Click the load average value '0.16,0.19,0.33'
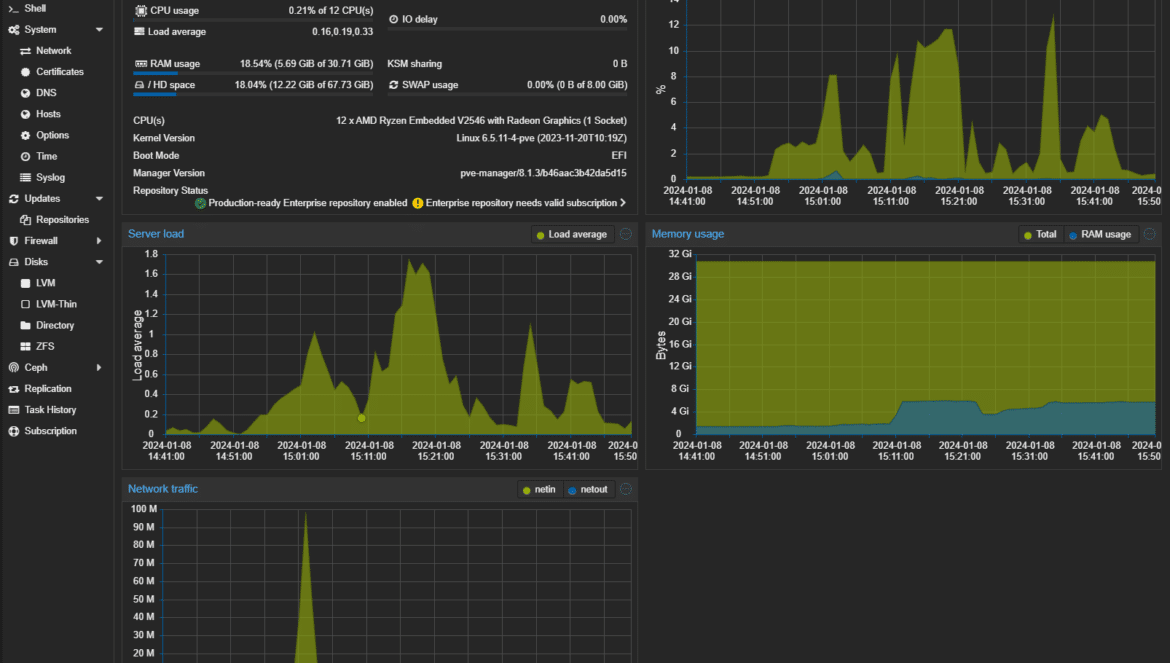 [x=342, y=32]
